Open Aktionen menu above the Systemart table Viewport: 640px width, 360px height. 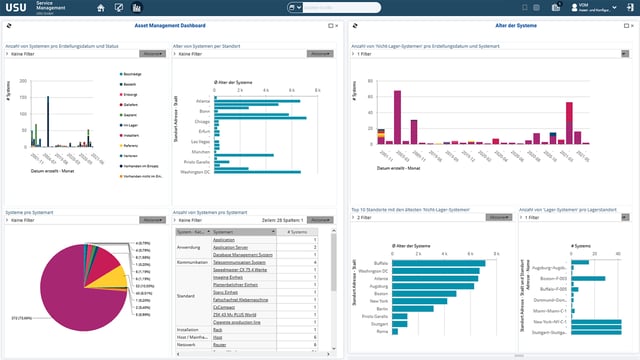click(320, 220)
